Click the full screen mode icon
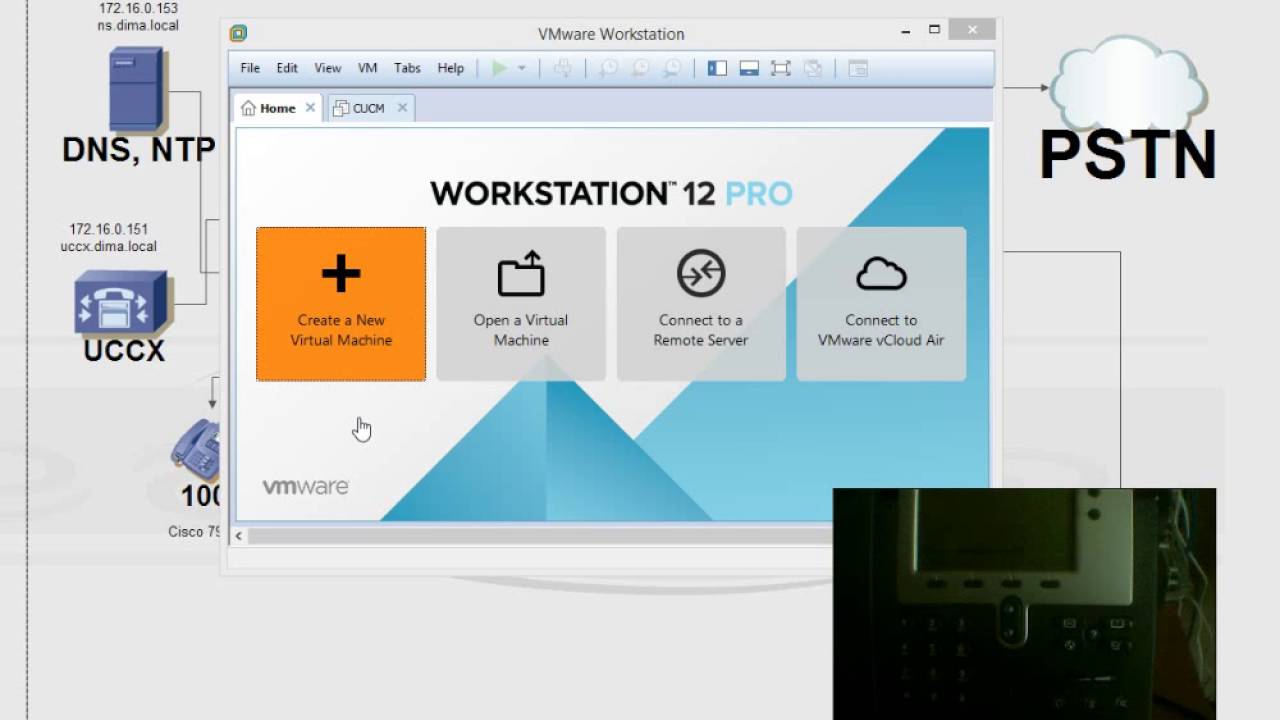The image size is (1280, 720). [781, 68]
